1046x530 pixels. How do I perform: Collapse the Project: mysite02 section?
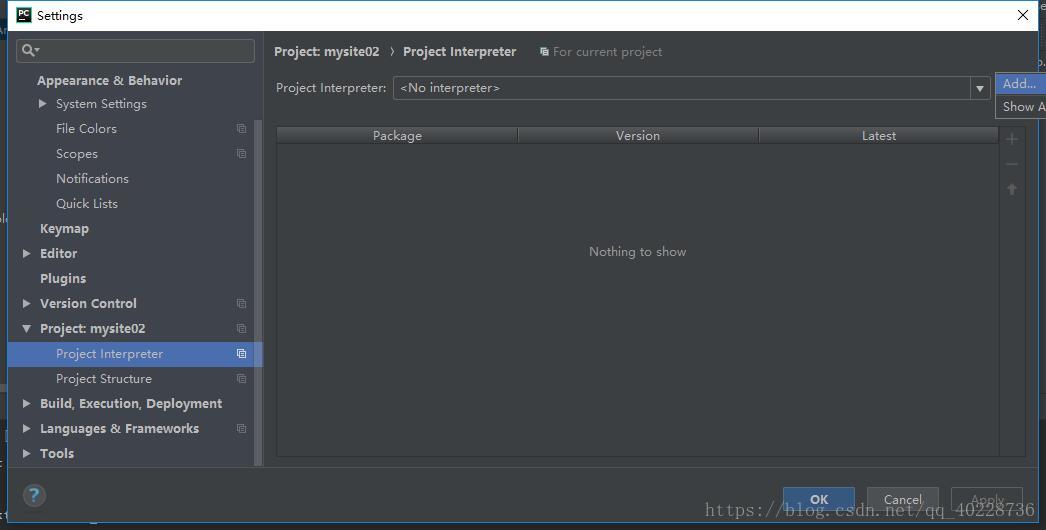tap(27, 328)
